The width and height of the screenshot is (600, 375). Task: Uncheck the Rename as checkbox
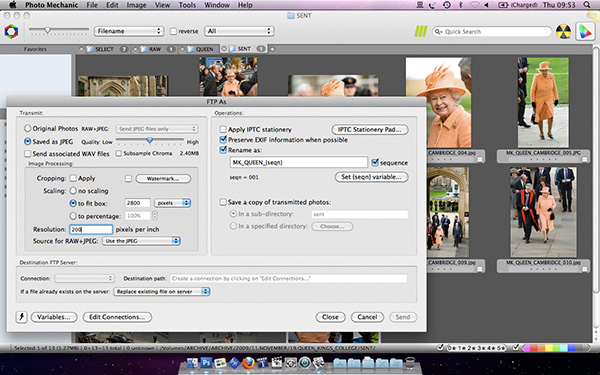tap(223, 150)
